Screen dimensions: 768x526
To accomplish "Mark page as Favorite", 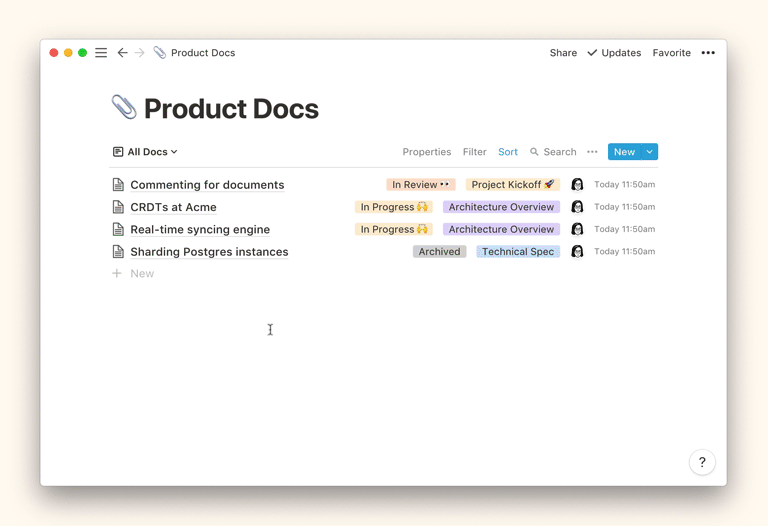I will click(x=671, y=53).
